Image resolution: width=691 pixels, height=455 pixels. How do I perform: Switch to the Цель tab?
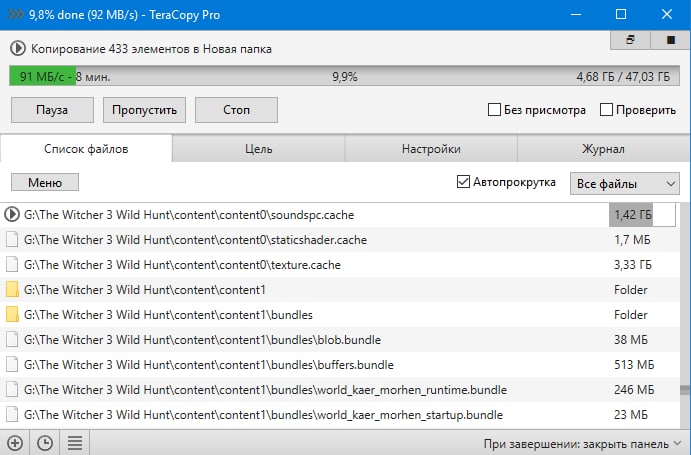click(x=259, y=149)
